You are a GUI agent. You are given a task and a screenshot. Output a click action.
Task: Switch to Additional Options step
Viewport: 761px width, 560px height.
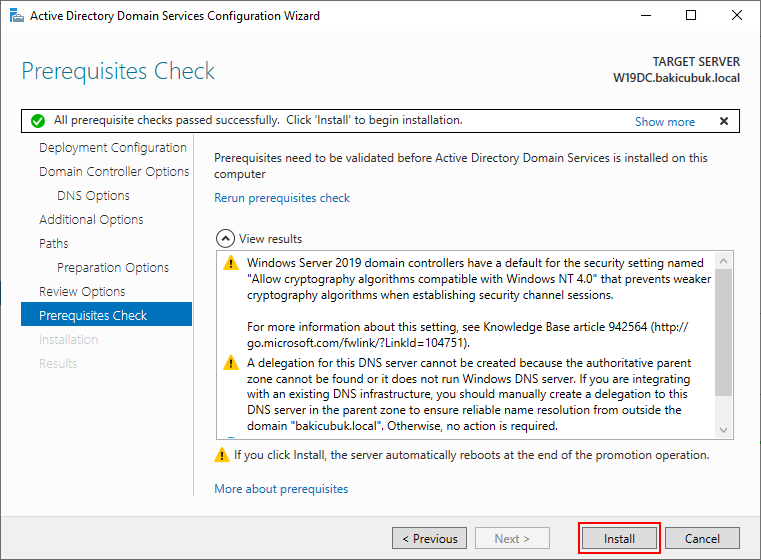click(91, 219)
